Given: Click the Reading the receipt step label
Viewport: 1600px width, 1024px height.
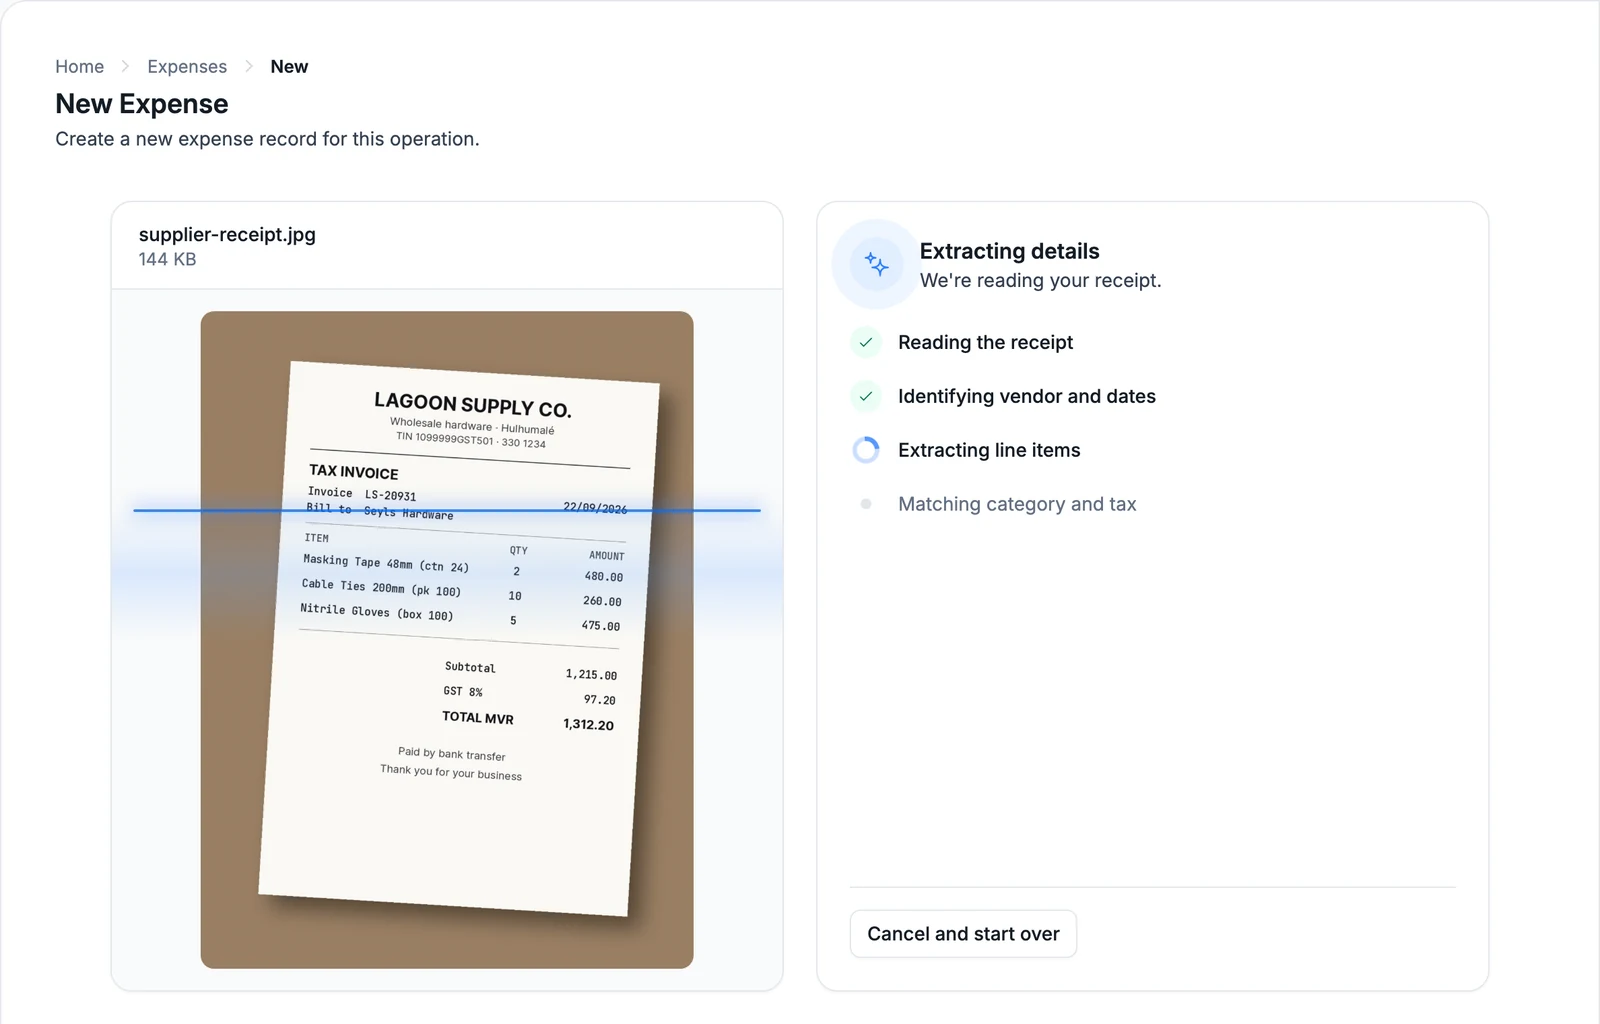Looking at the screenshot, I should 985,342.
